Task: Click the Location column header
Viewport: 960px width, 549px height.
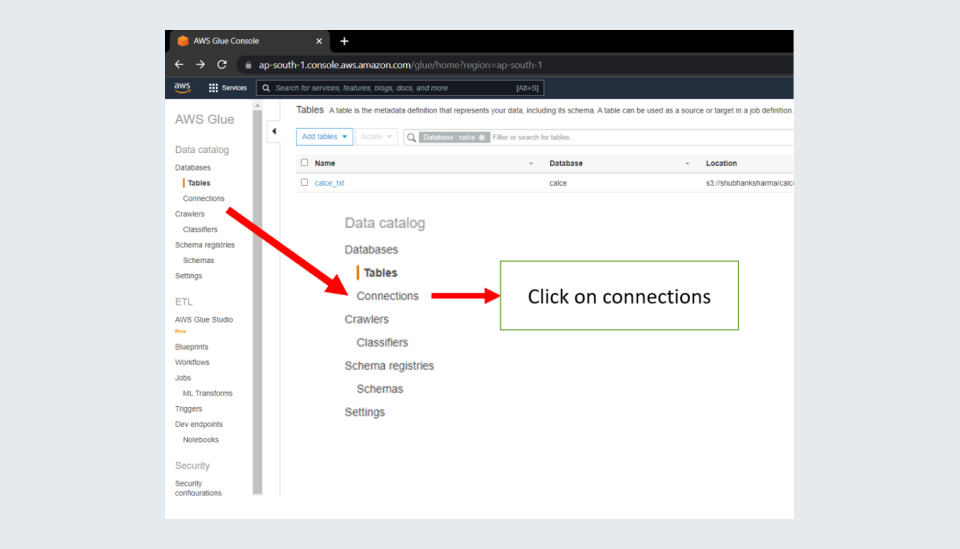Action: point(721,163)
